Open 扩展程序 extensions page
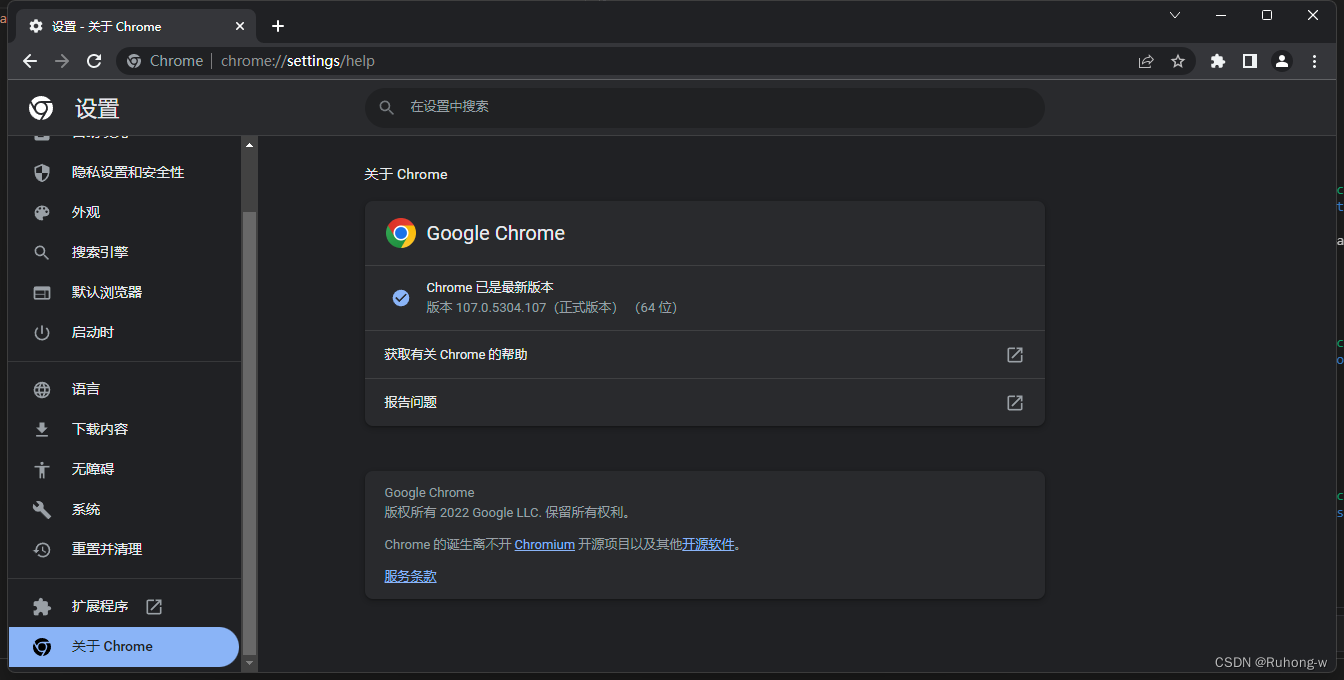The height and width of the screenshot is (680, 1344). coord(124,606)
